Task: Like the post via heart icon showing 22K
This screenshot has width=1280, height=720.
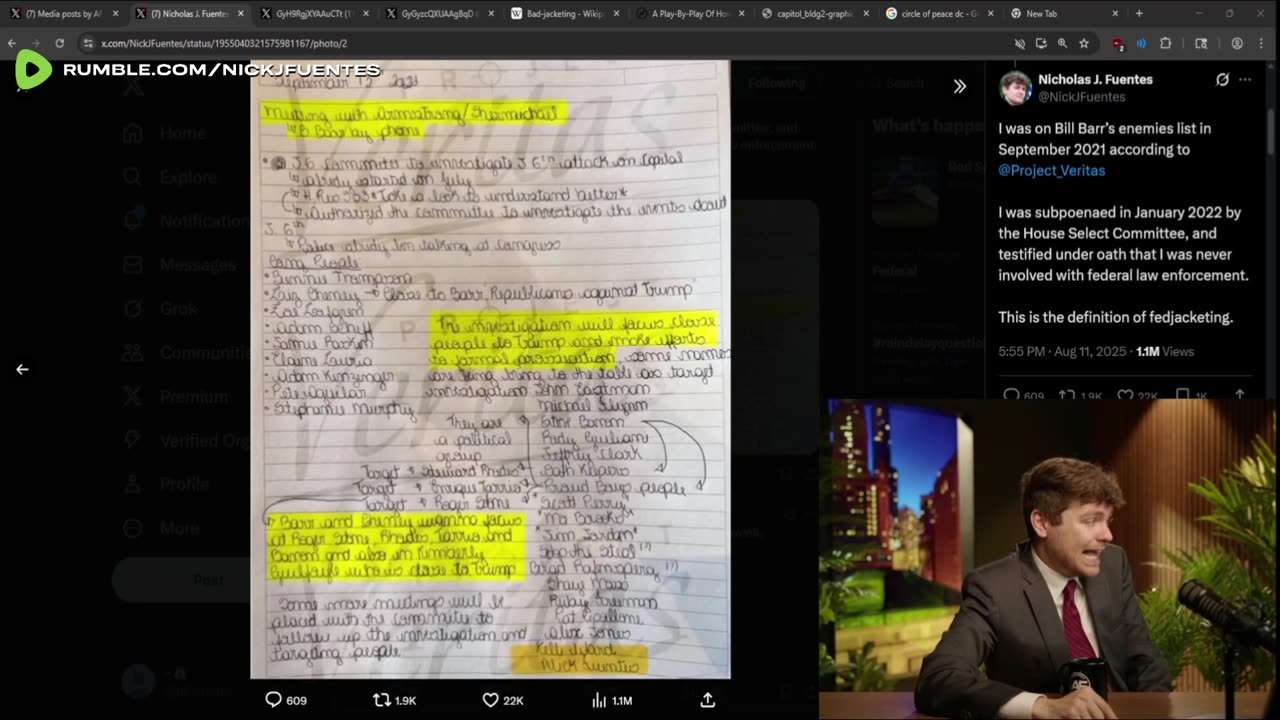Action: [x=490, y=700]
